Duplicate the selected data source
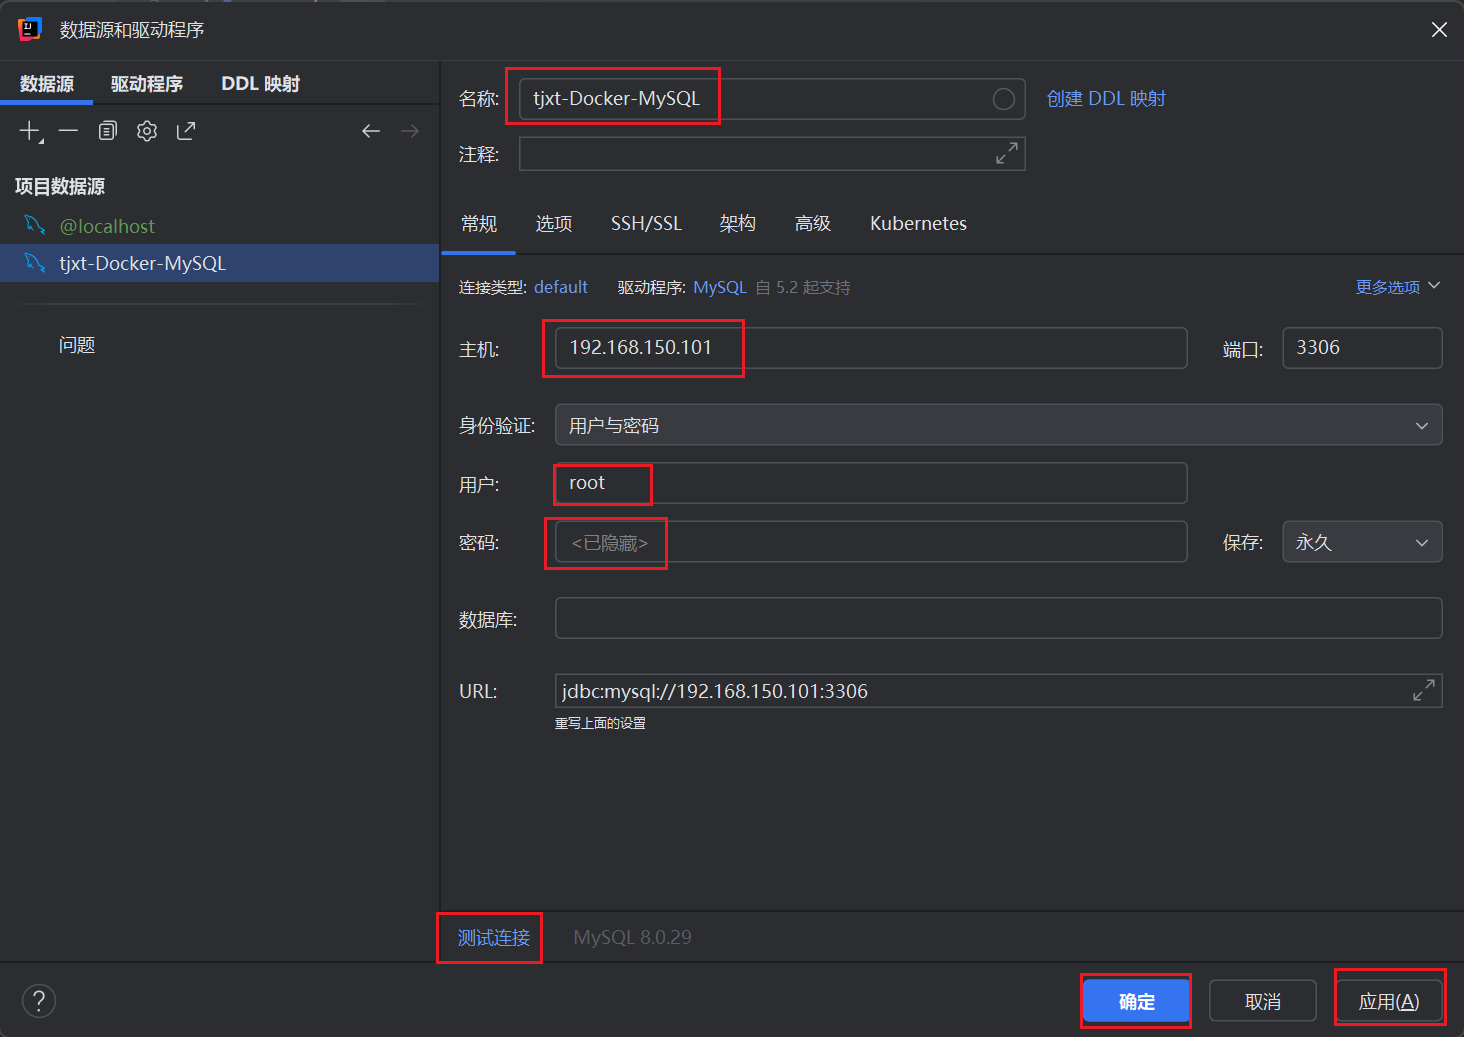 (108, 131)
